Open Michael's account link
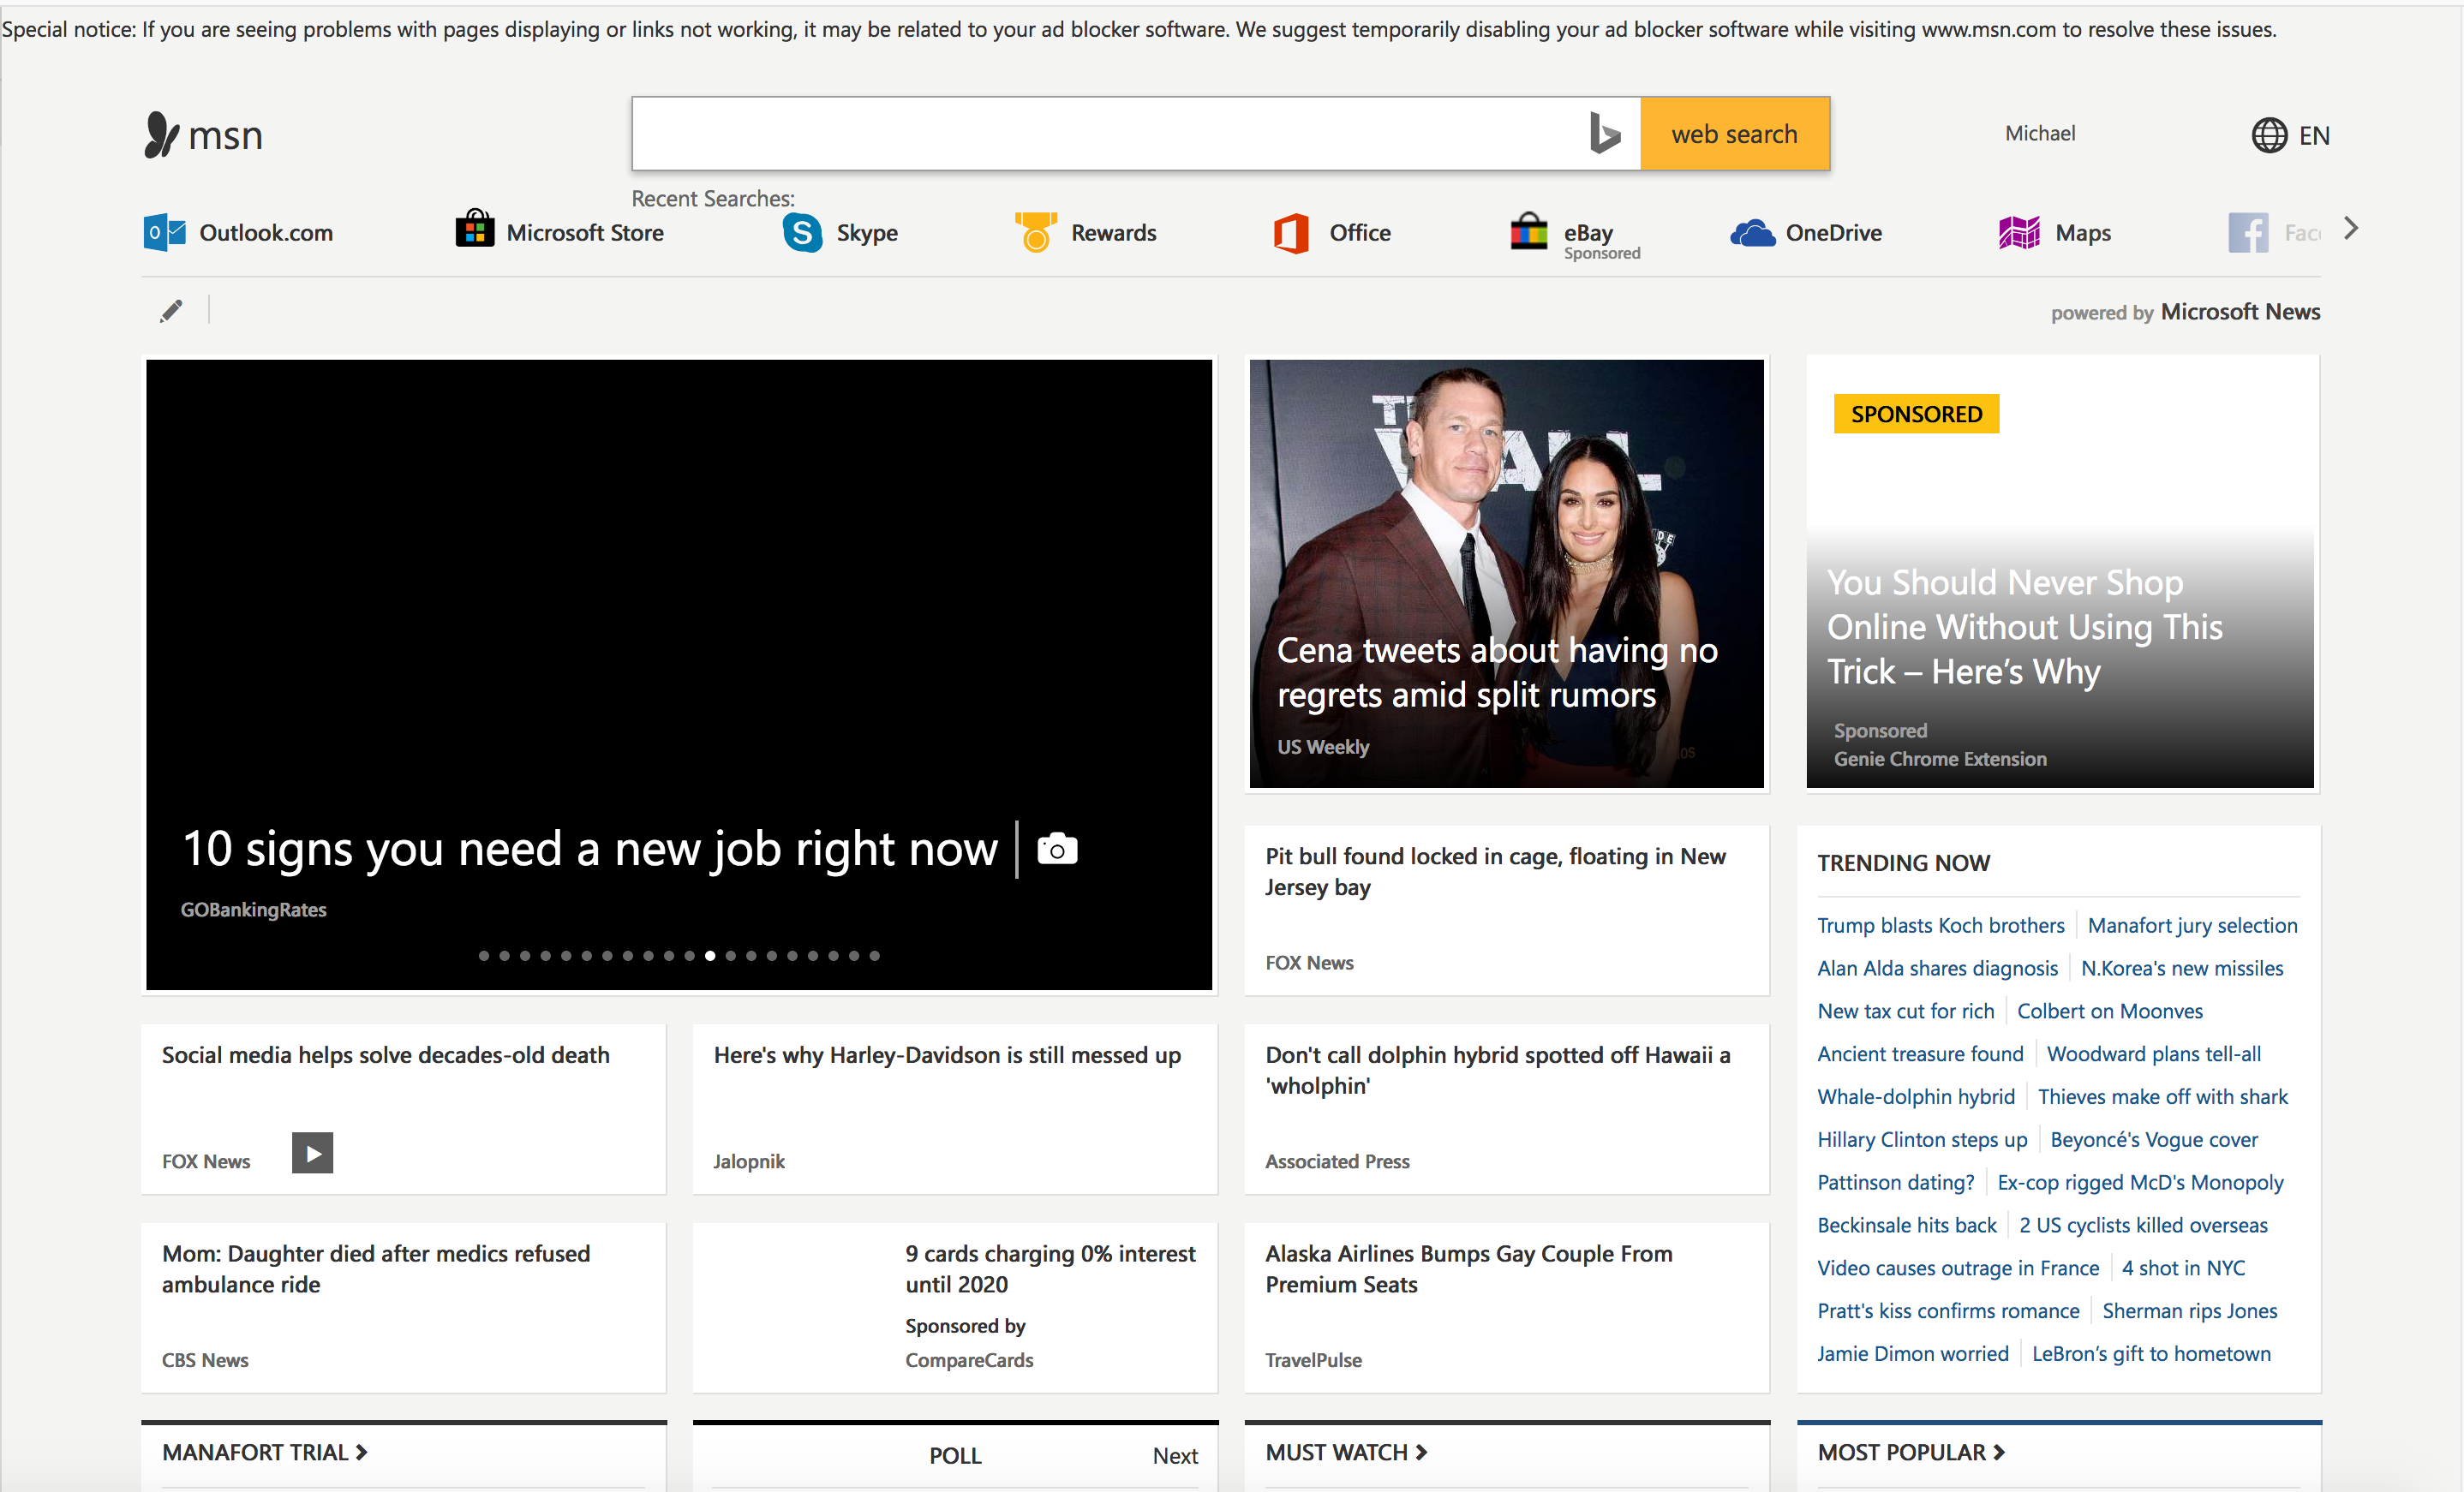 click(x=2040, y=133)
